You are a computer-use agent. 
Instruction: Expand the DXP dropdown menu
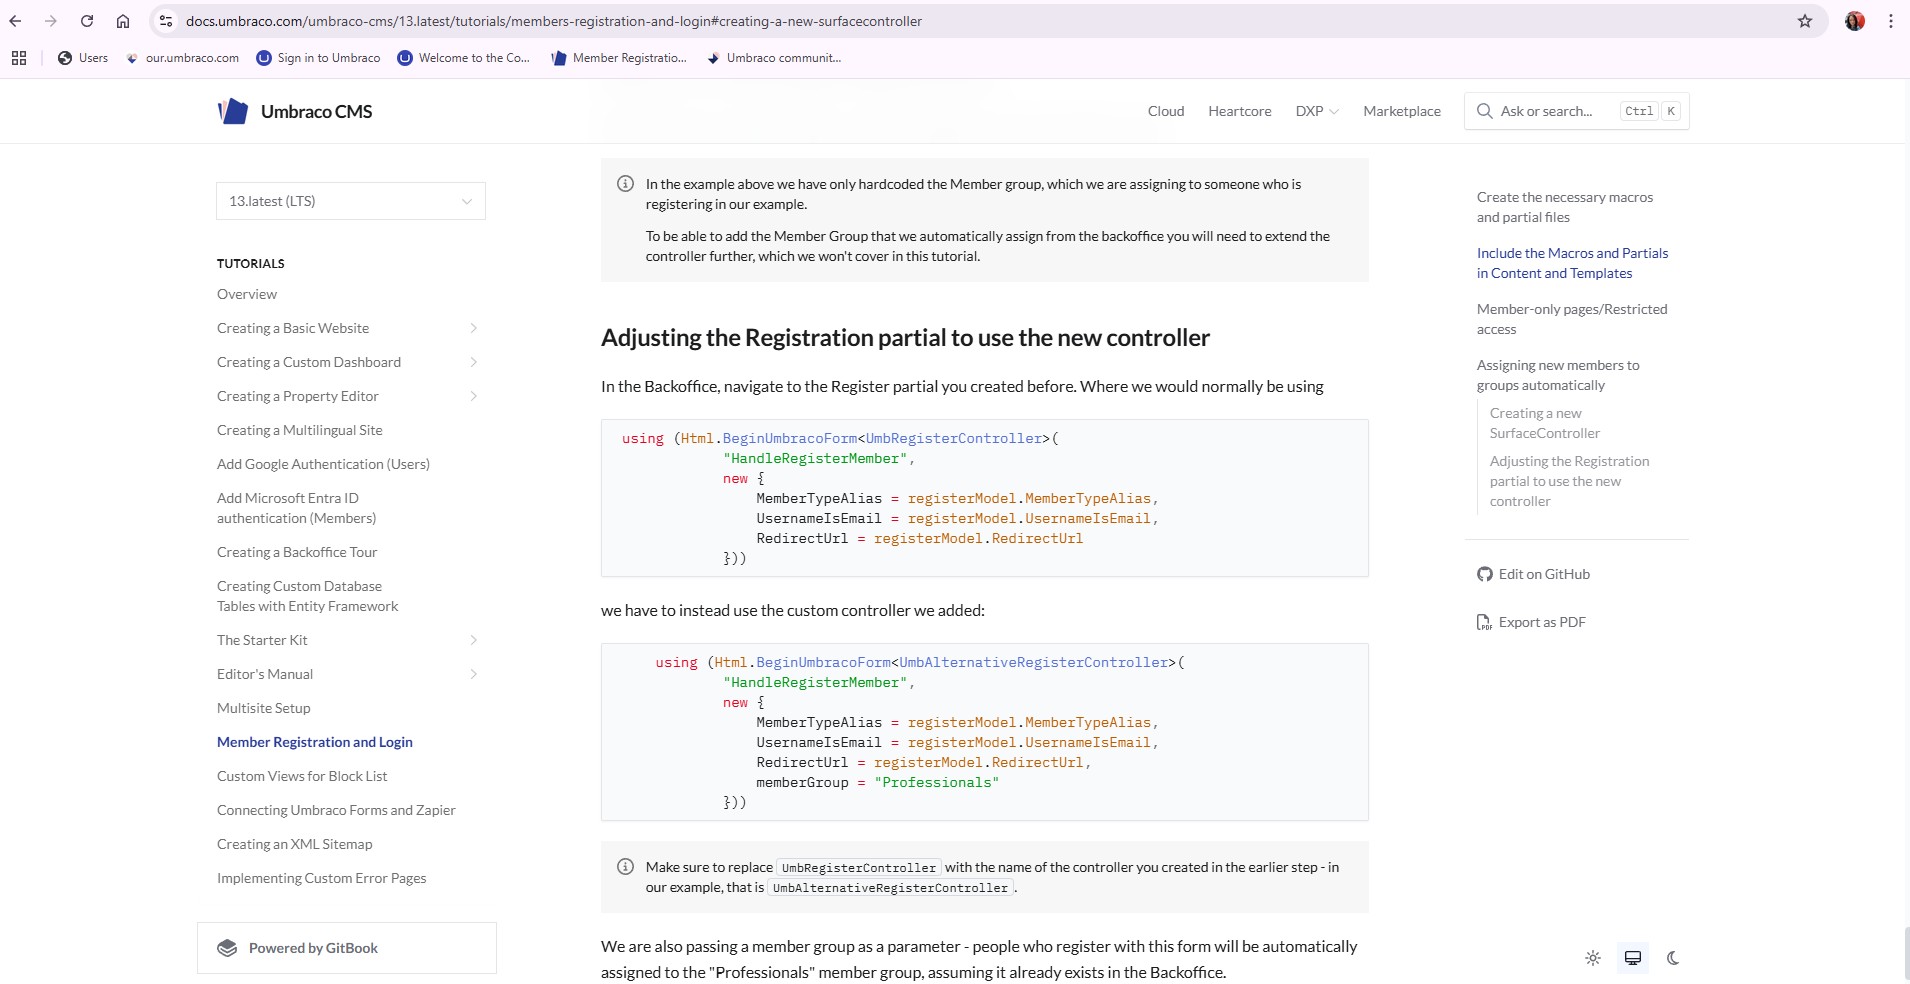click(x=1317, y=111)
